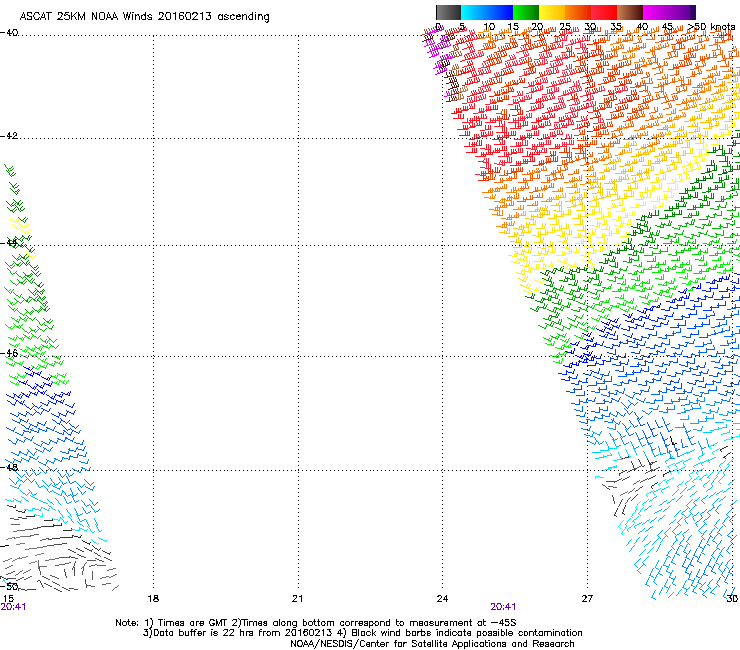The height and width of the screenshot is (650, 740).
Task: Click the legend scale value 10
Action: [x=489, y=26]
